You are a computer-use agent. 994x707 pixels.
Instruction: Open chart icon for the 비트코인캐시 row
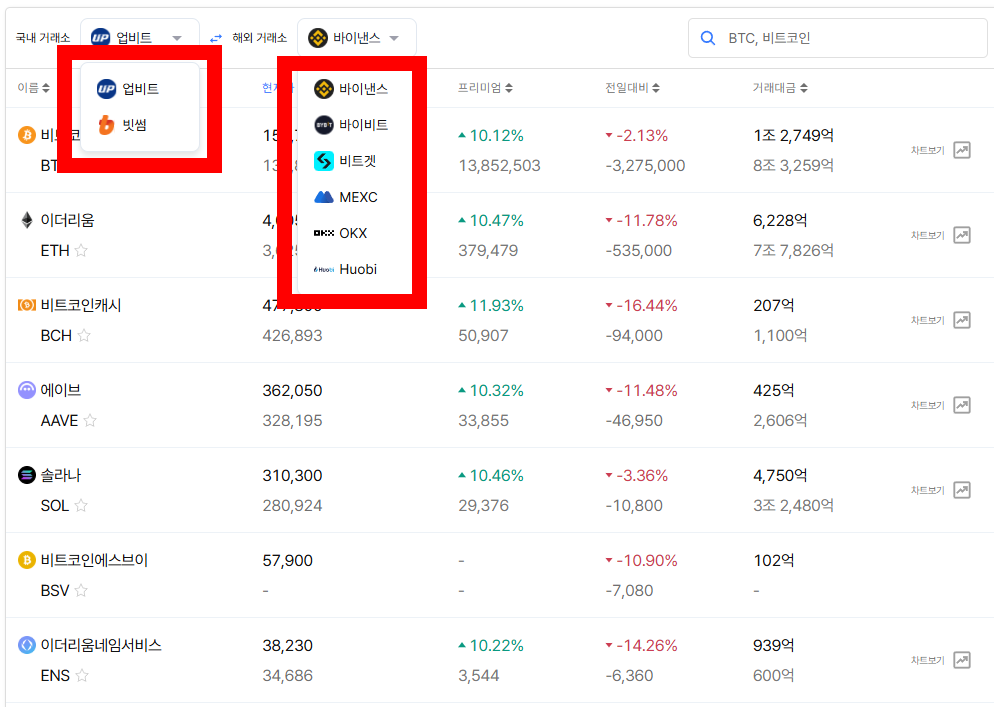(962, 320)
